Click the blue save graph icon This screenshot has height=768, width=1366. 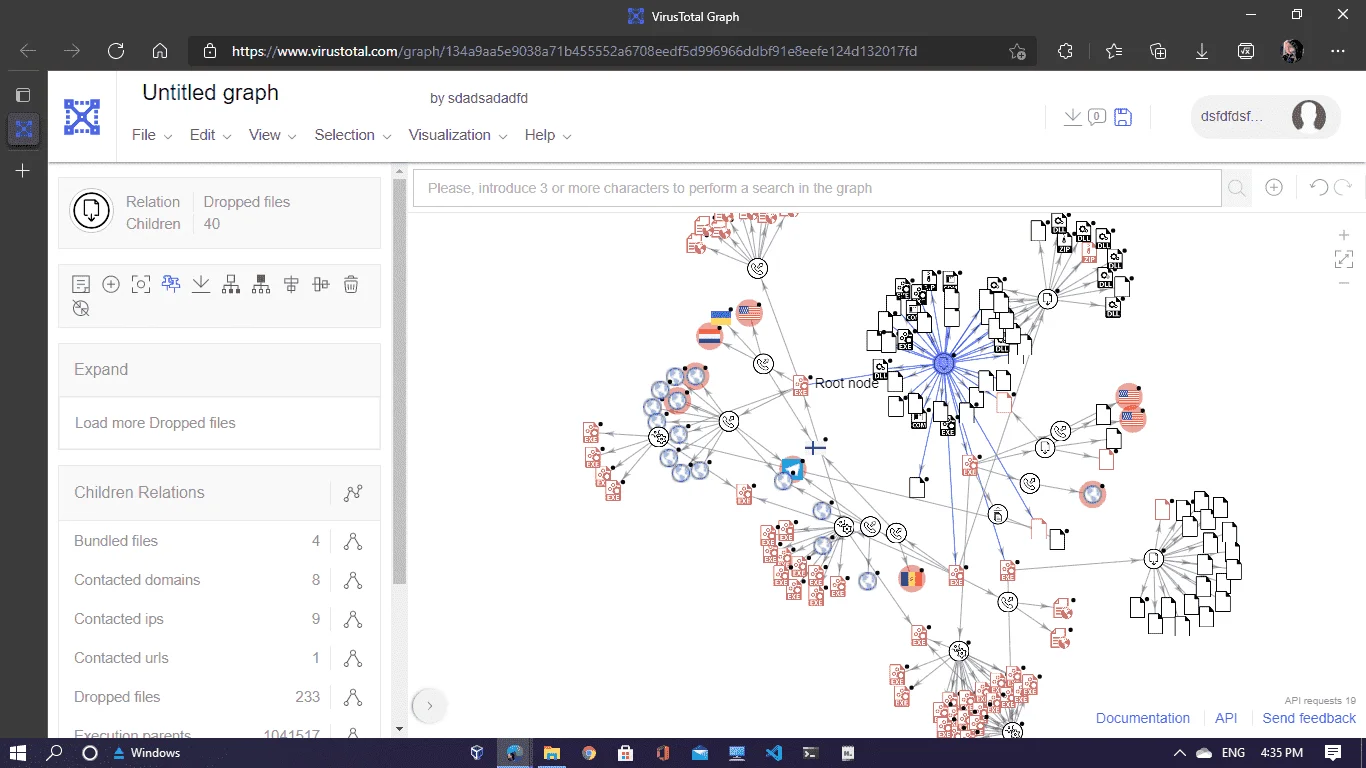tap(1123, 117)
